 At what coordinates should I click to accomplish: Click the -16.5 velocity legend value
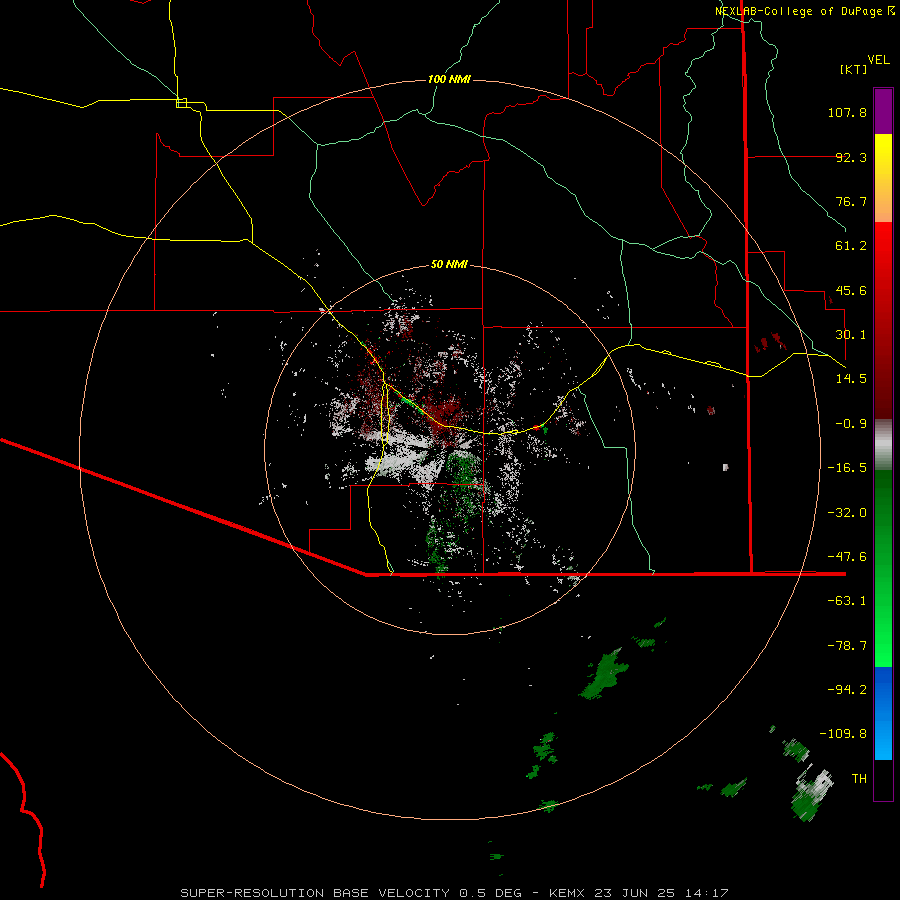tap(847, 468)
